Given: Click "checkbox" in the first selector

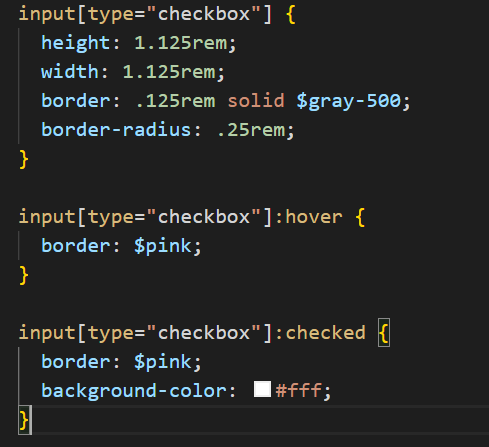Looking at the screenshot, I should point(204,14).
